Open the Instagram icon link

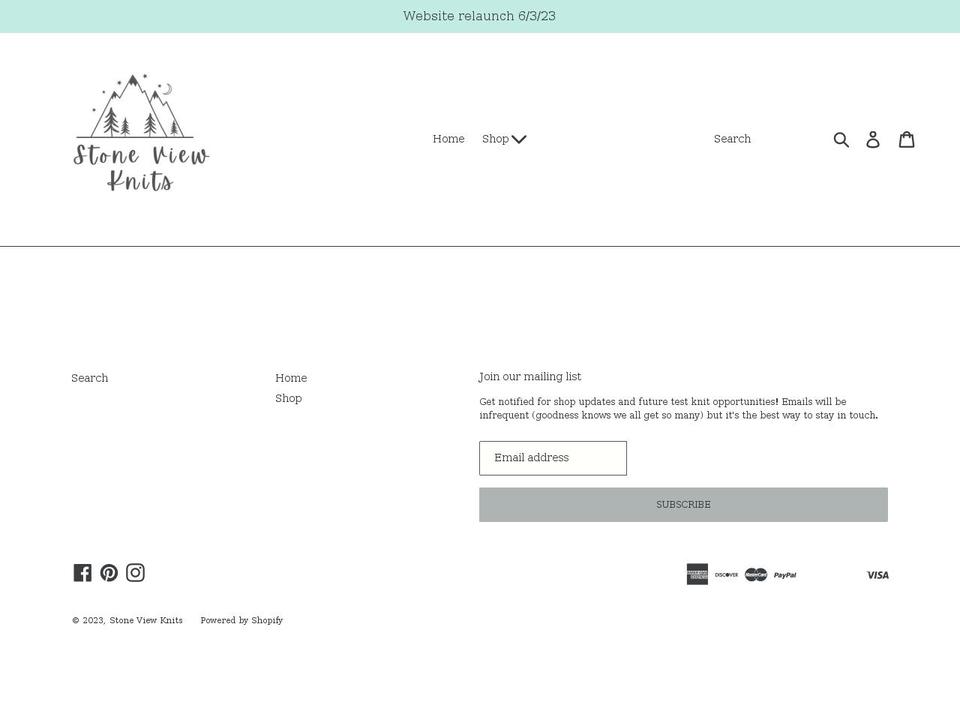pos(135,572)
